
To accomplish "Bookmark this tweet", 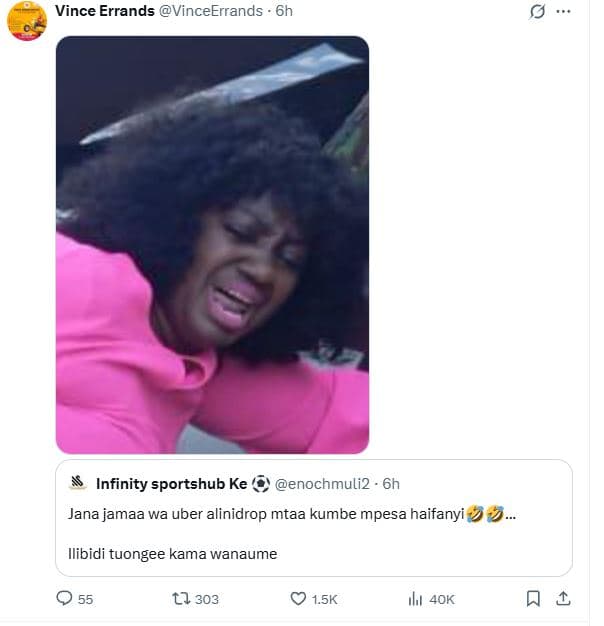I will (x=533, y=598).
